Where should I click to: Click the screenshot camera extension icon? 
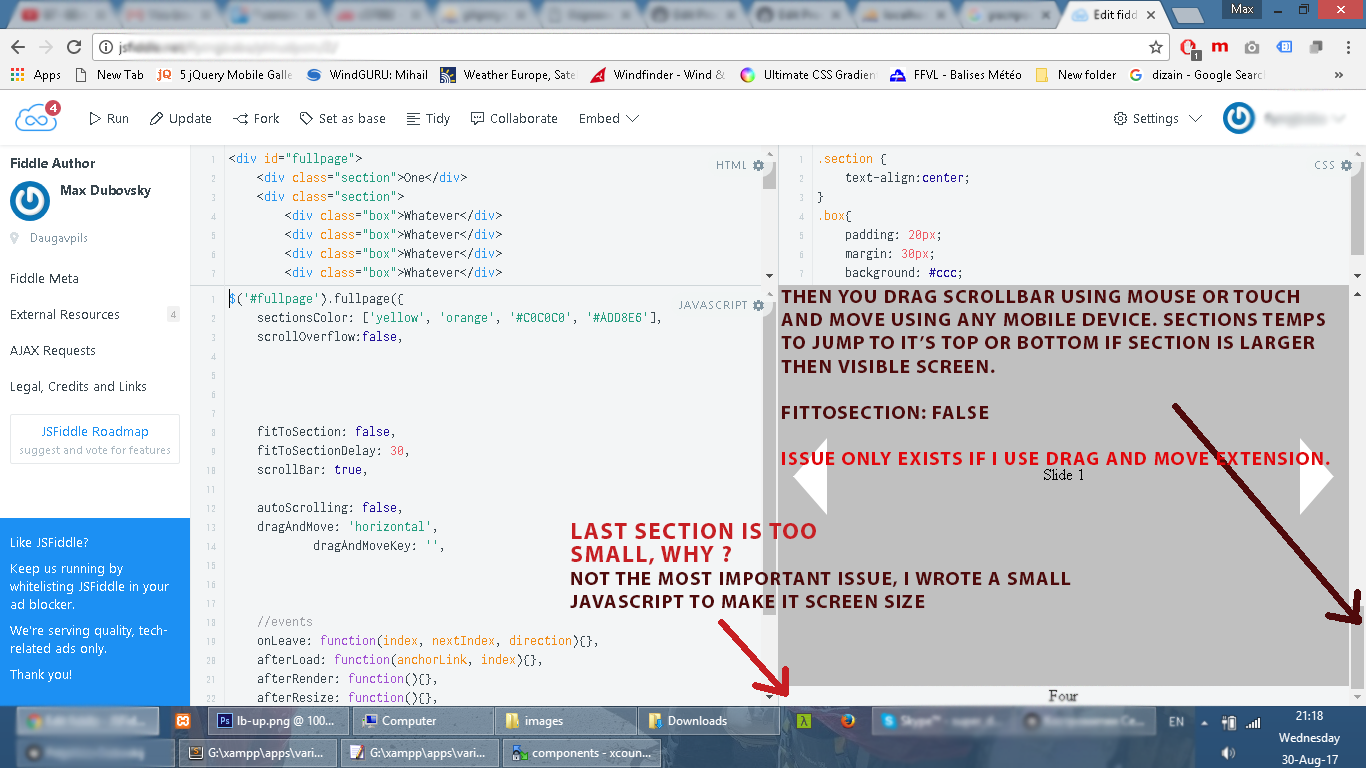click(x=1251, y=45)
